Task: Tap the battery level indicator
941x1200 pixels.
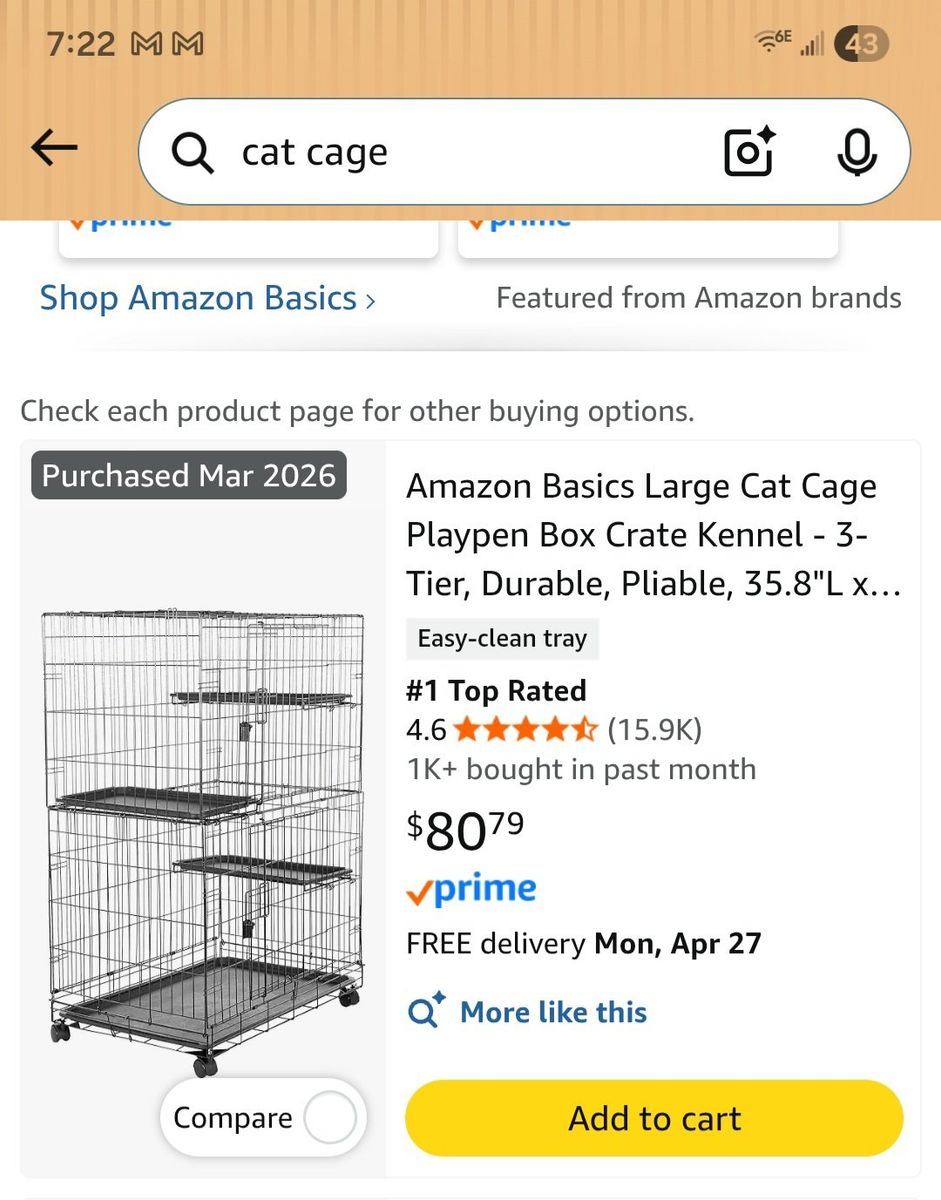Action: 862,44
